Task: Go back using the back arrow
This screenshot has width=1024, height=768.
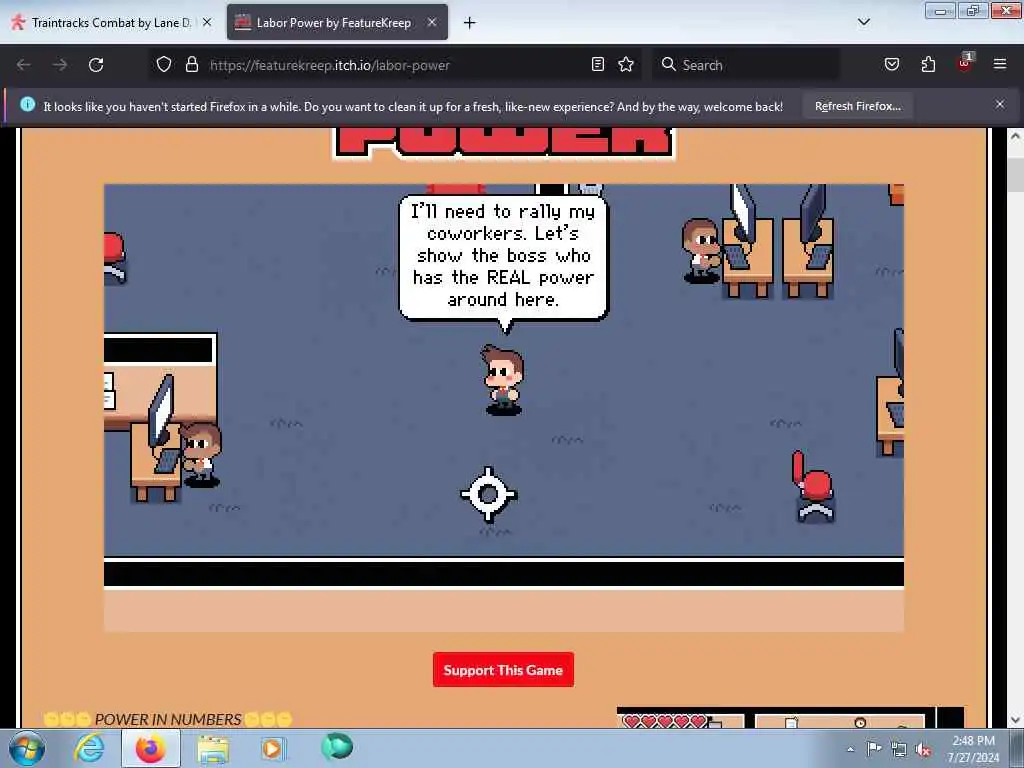Action: click(24, 65)
